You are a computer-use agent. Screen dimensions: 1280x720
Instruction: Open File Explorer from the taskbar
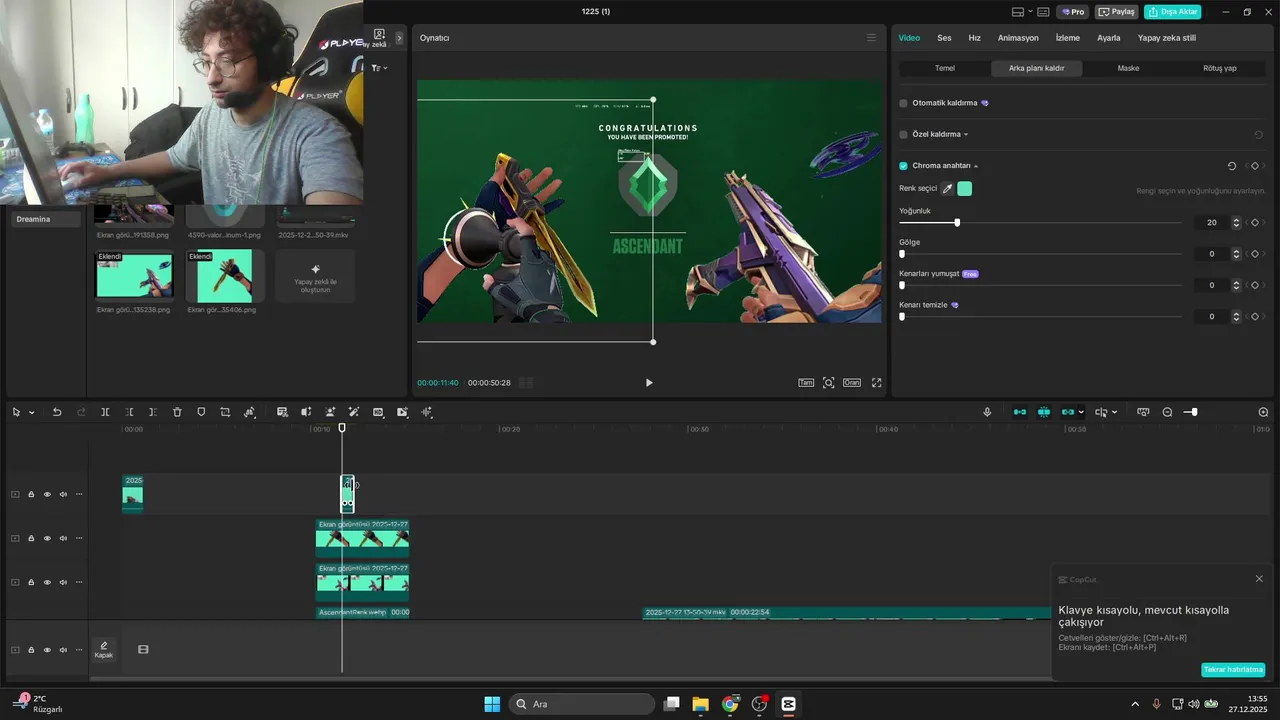pos(700,704)
